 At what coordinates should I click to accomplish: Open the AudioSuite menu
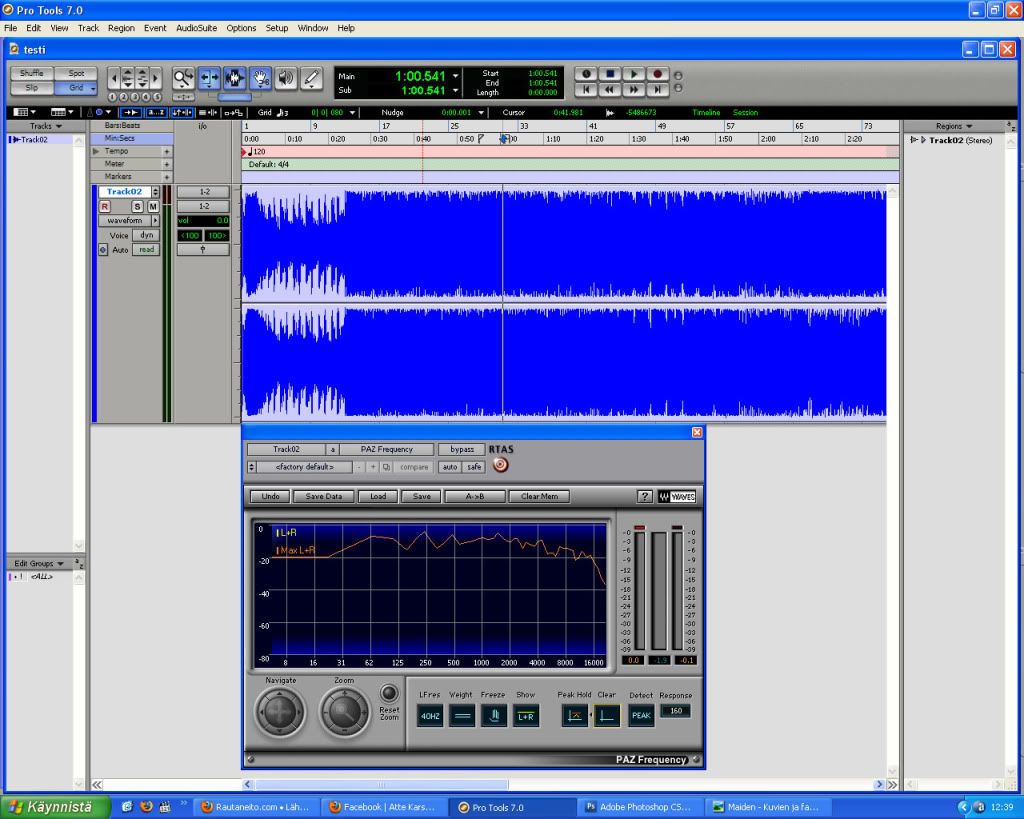pyautogui.click(x=197, y=28)
